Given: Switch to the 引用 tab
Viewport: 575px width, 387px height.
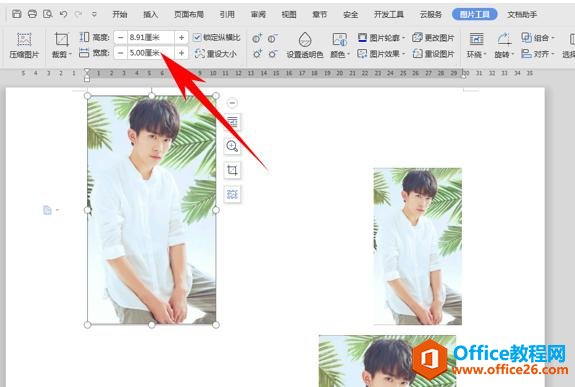Looking at the screenshot, I should (227, 14).
